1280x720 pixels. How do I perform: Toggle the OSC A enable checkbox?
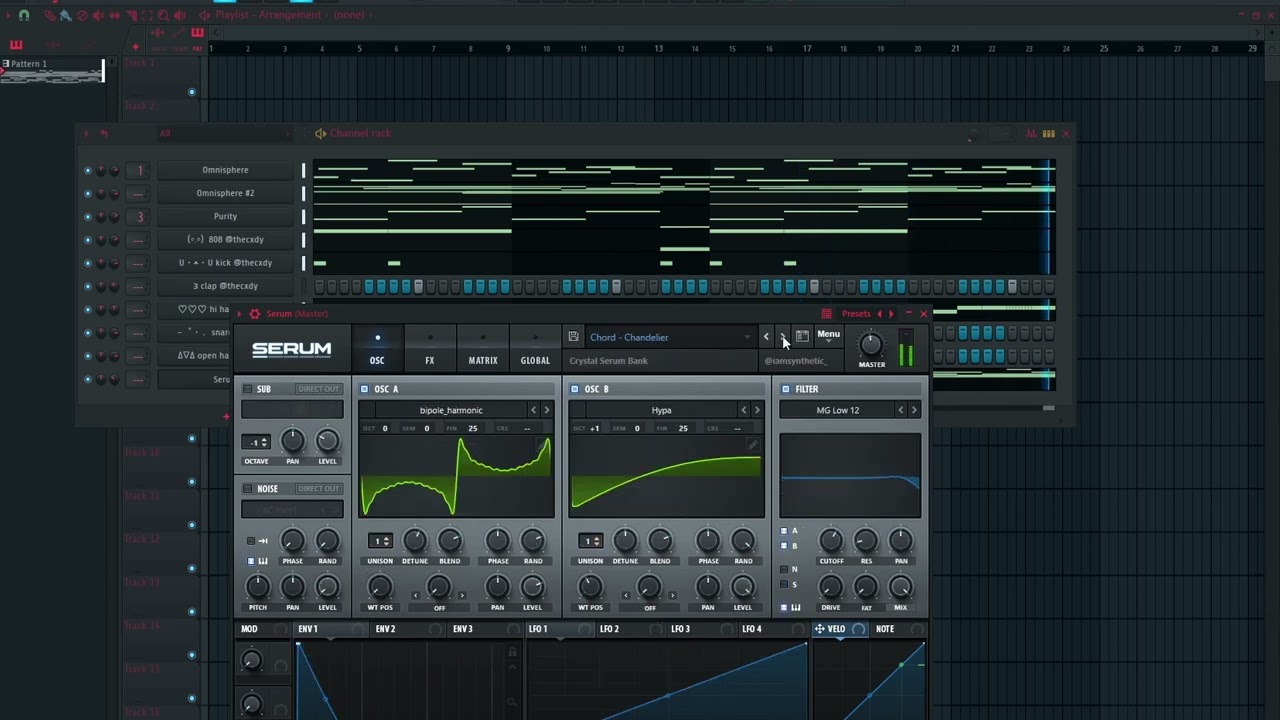(364, 389)
